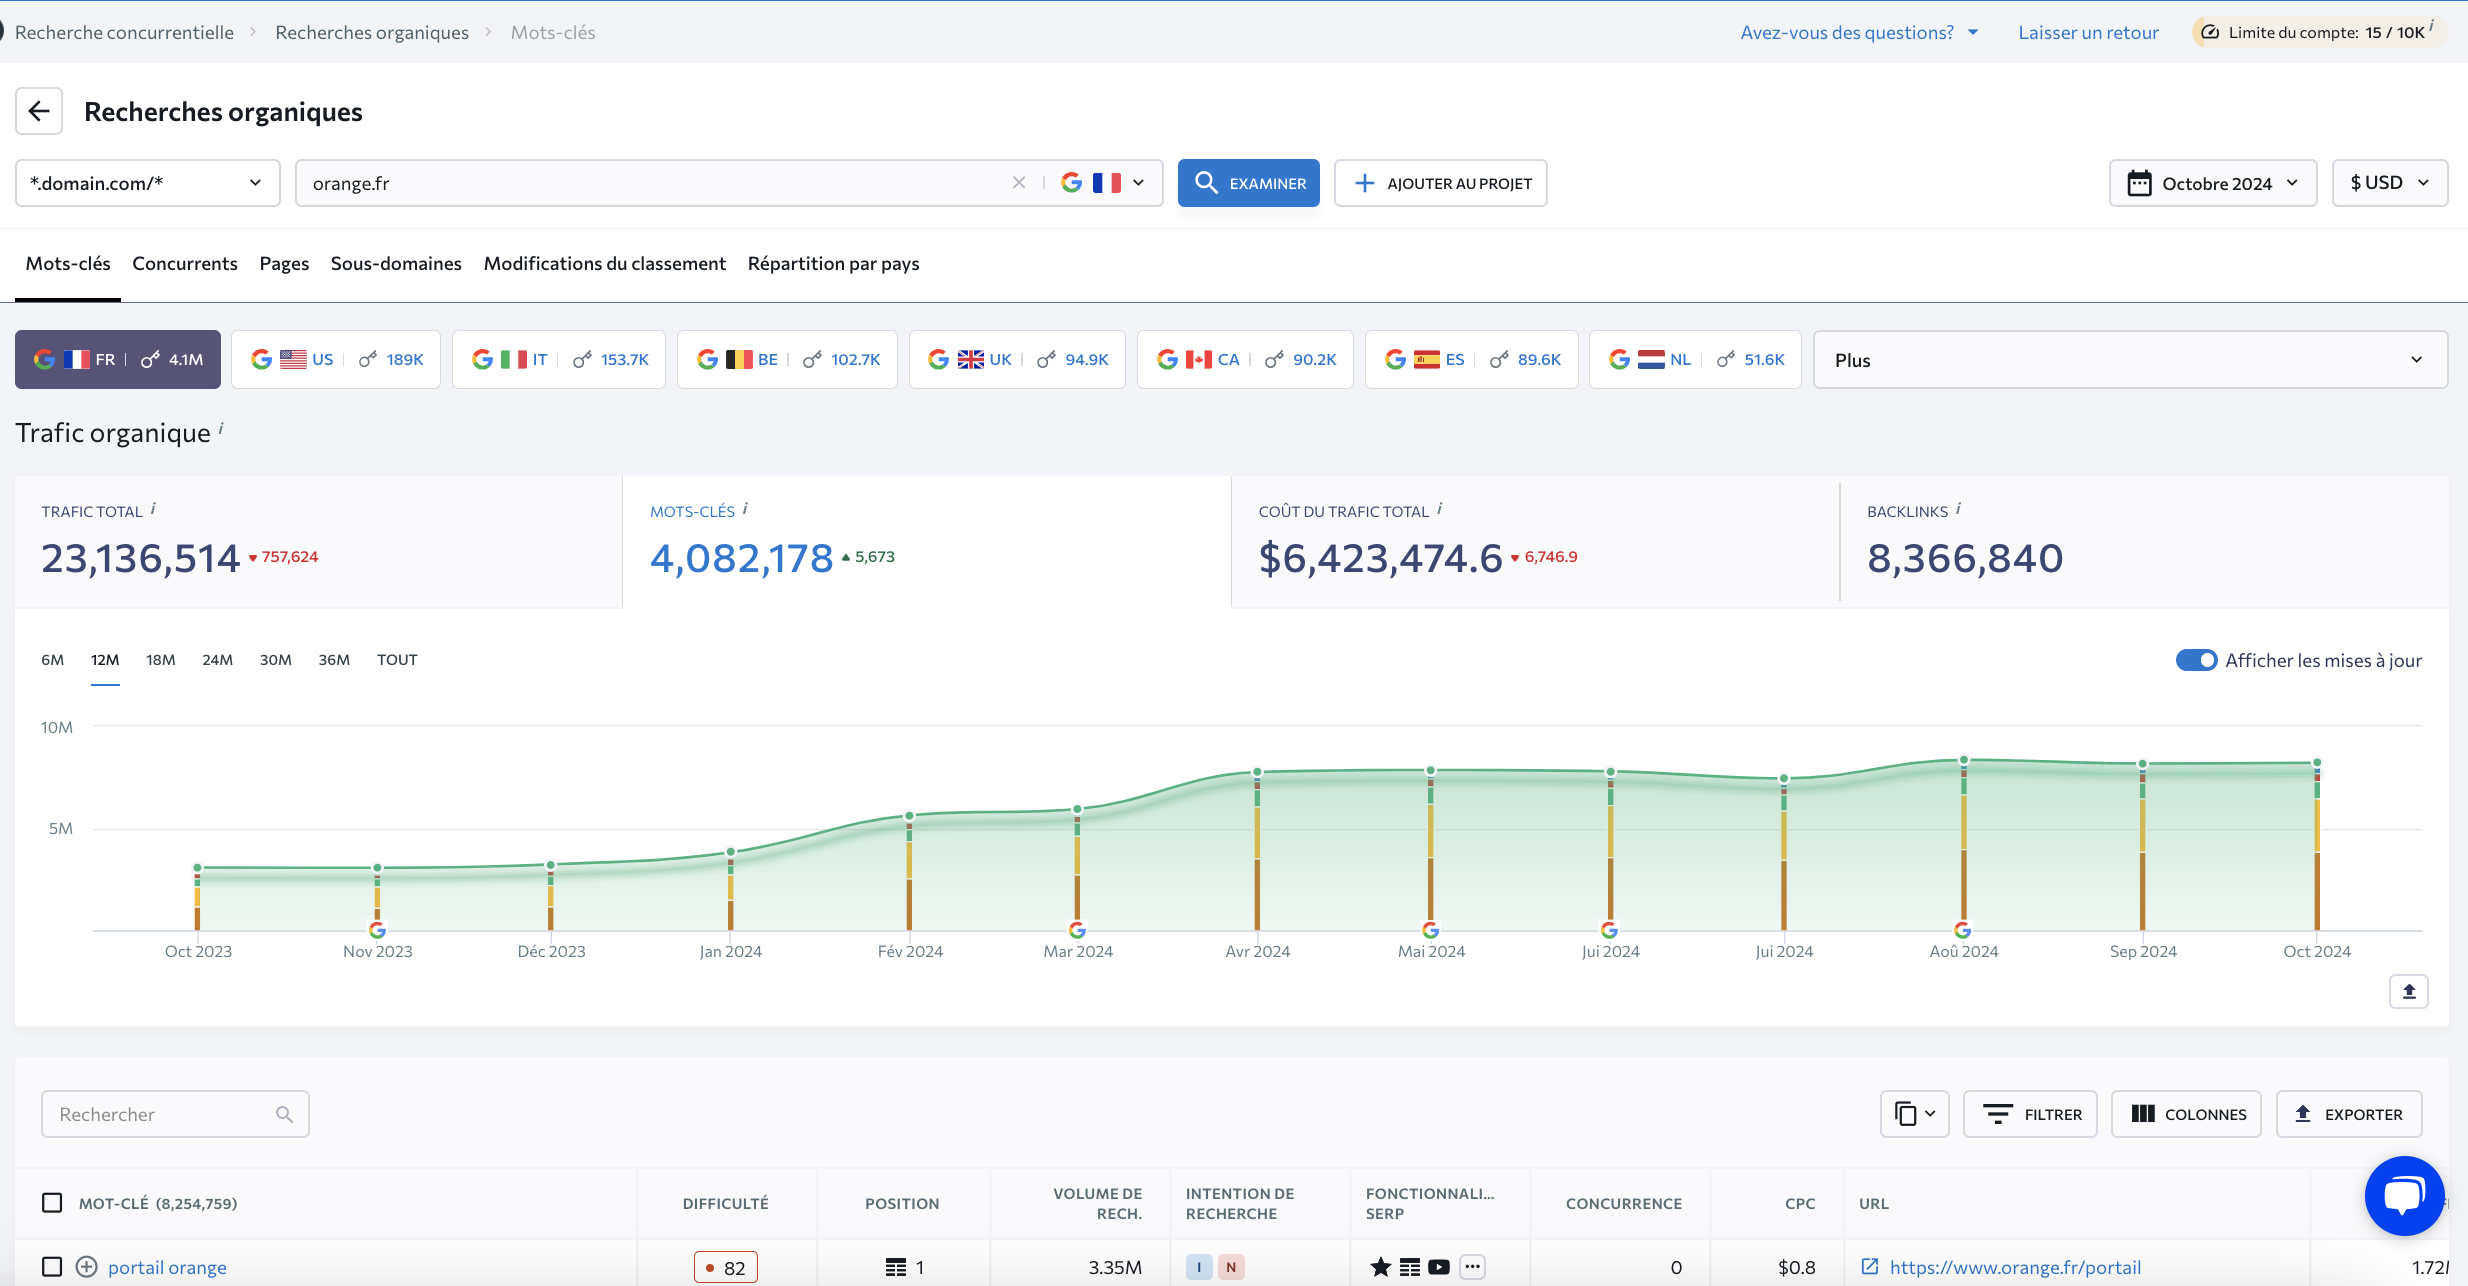
Task: Go back with the left arrow button
Action: [x=39, y=111]
